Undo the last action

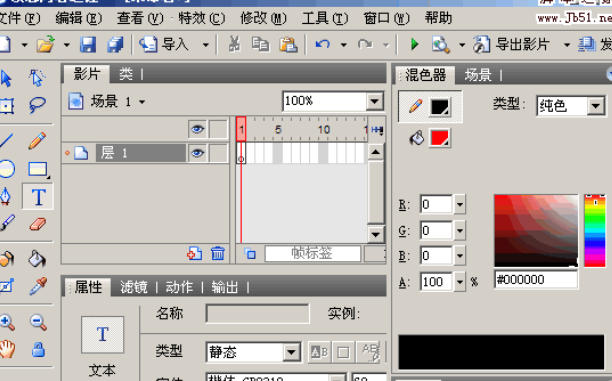click(x=322, y=45)
